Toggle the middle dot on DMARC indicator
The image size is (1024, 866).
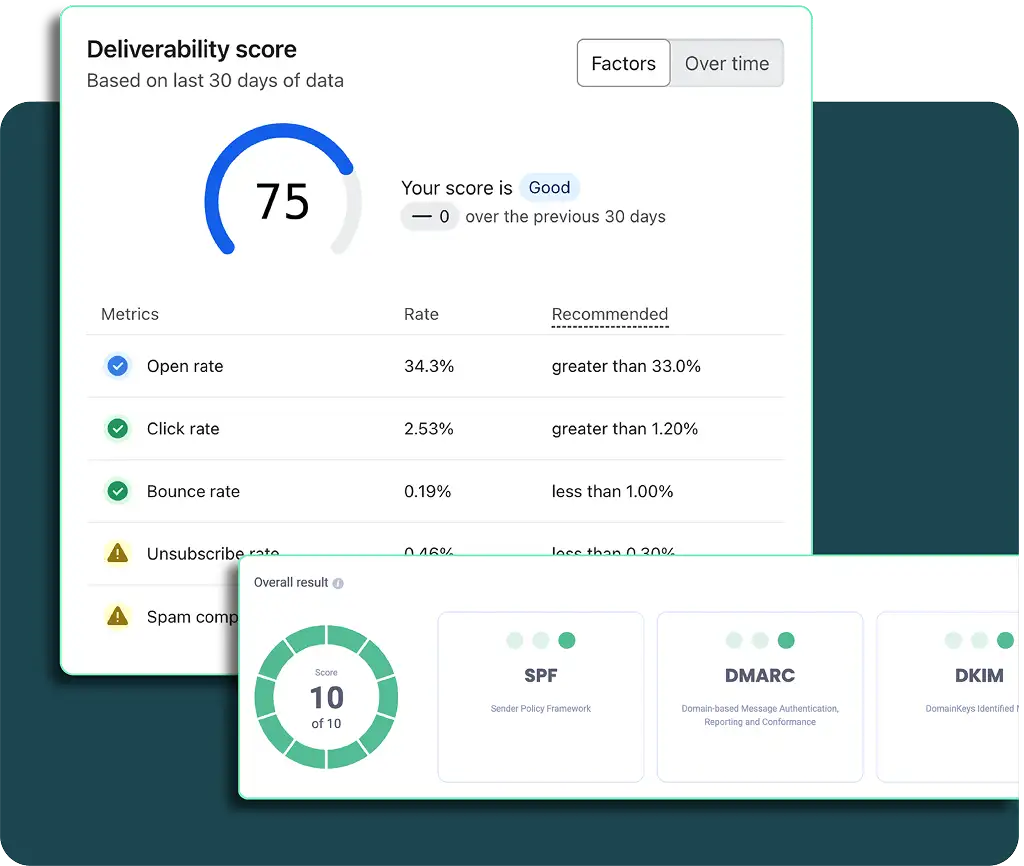(x=759, y=641)
